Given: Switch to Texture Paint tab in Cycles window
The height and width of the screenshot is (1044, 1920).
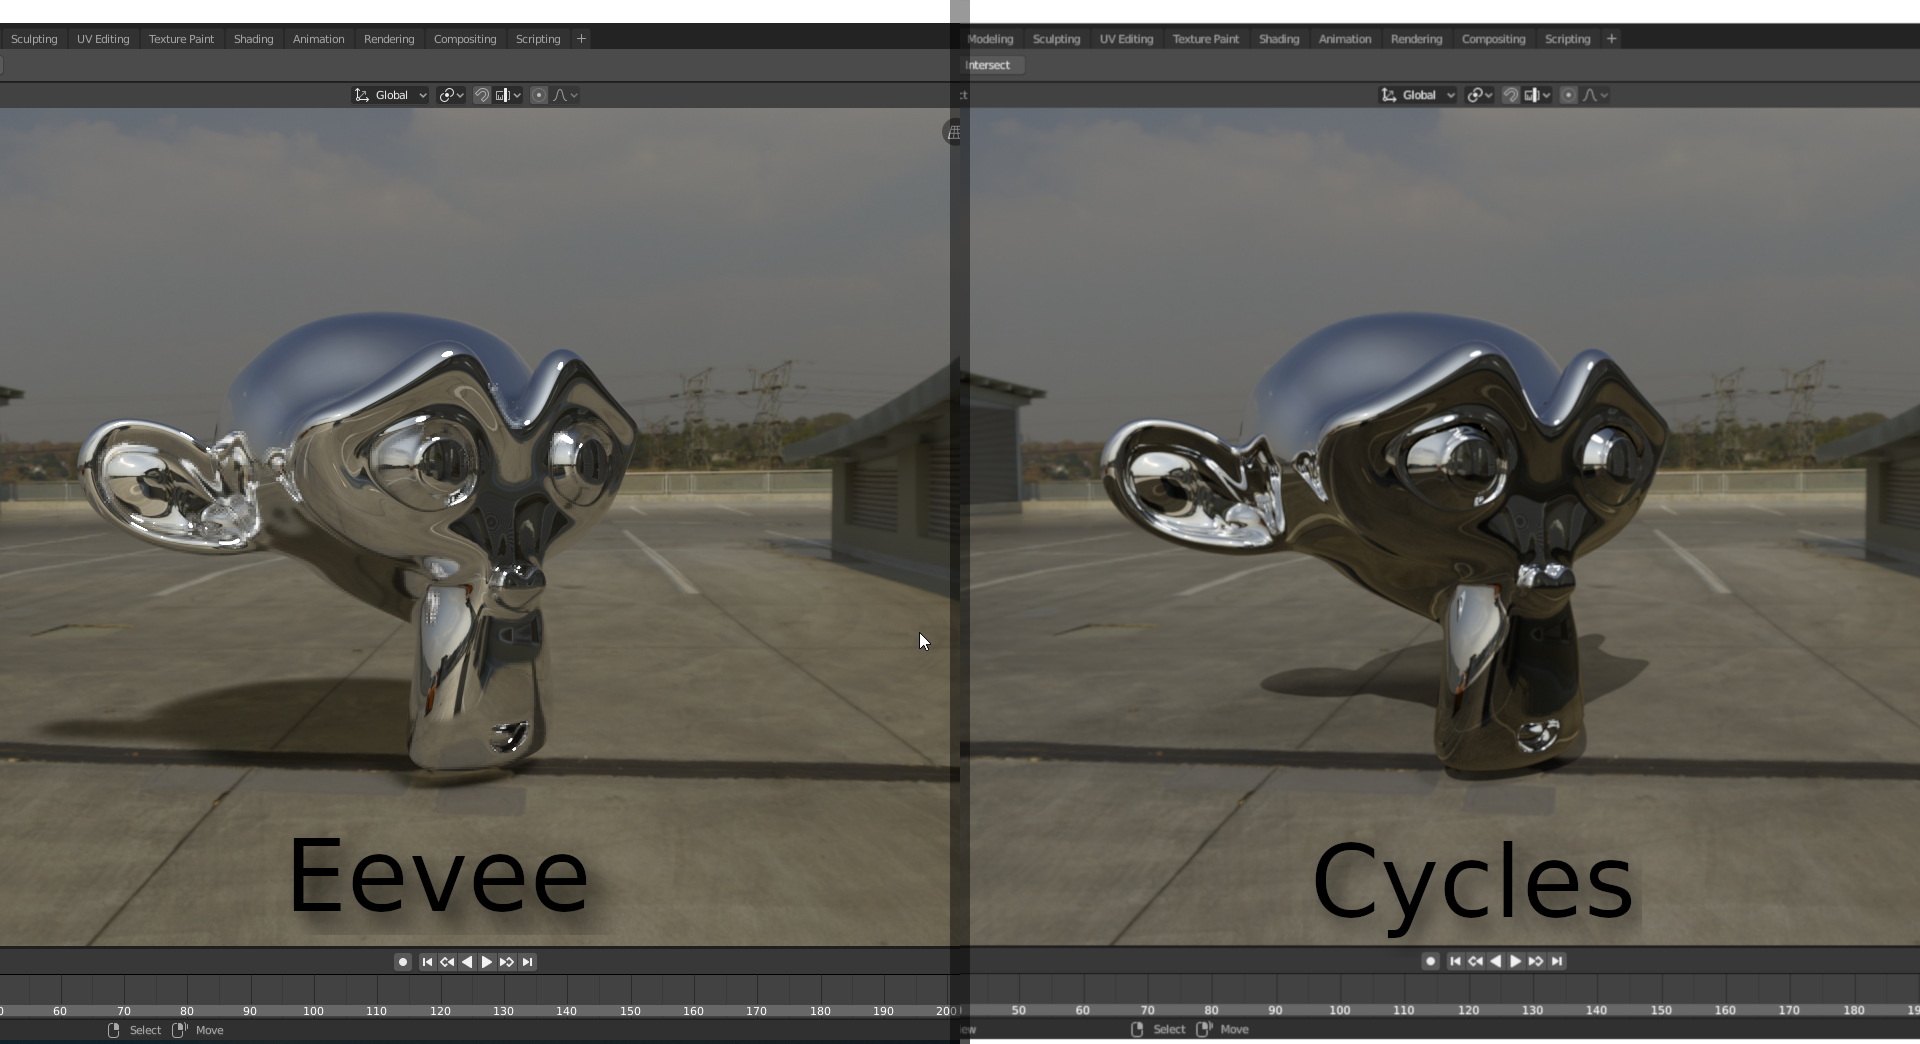Looking at the screenshot, I should (1205, 39).
